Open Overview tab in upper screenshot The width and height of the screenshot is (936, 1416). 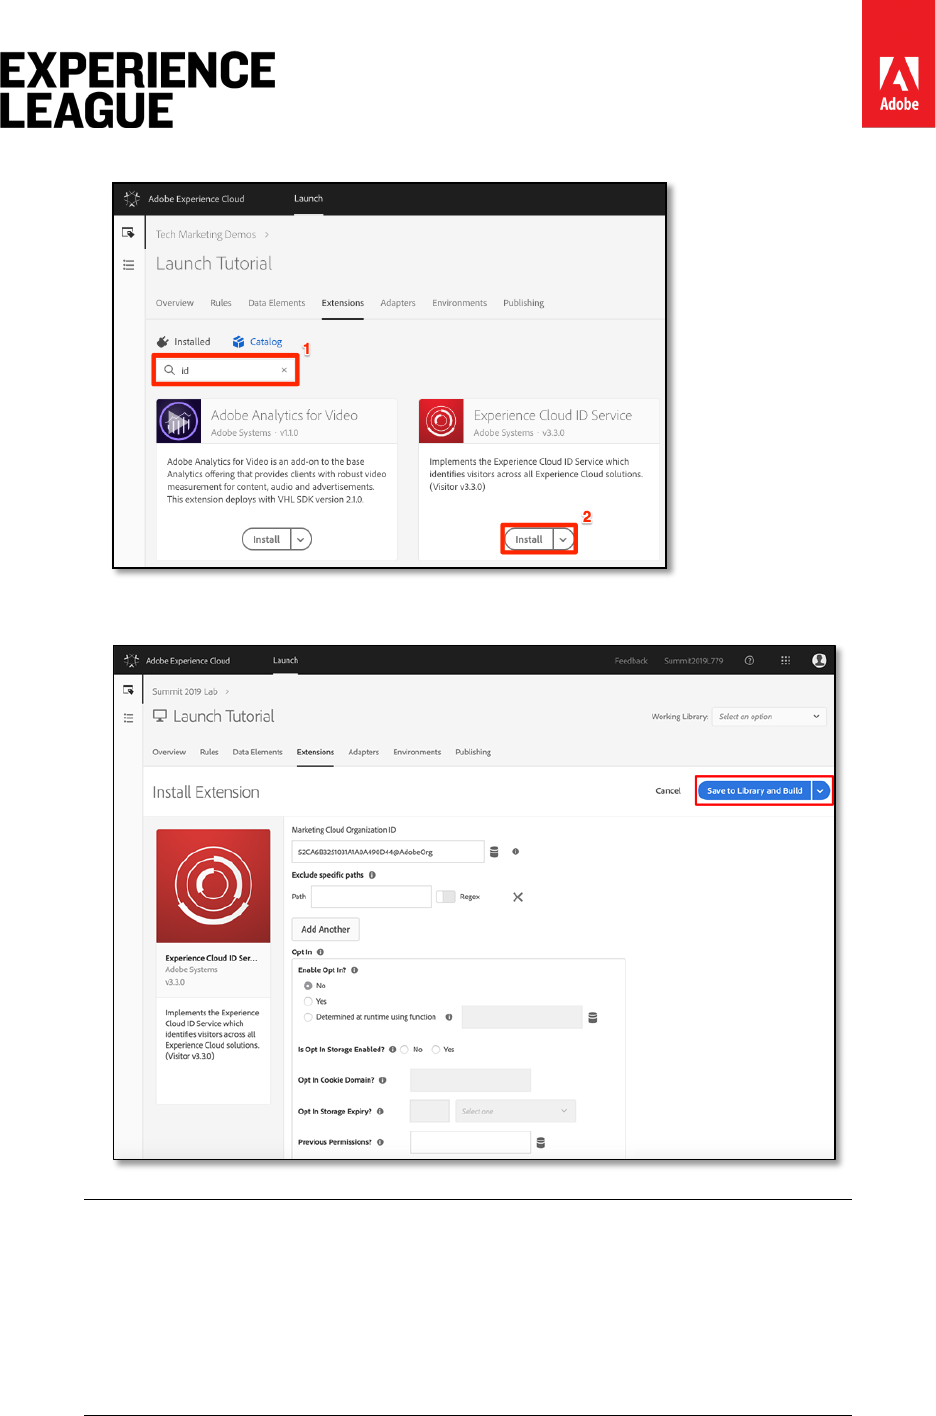[175, 303]
